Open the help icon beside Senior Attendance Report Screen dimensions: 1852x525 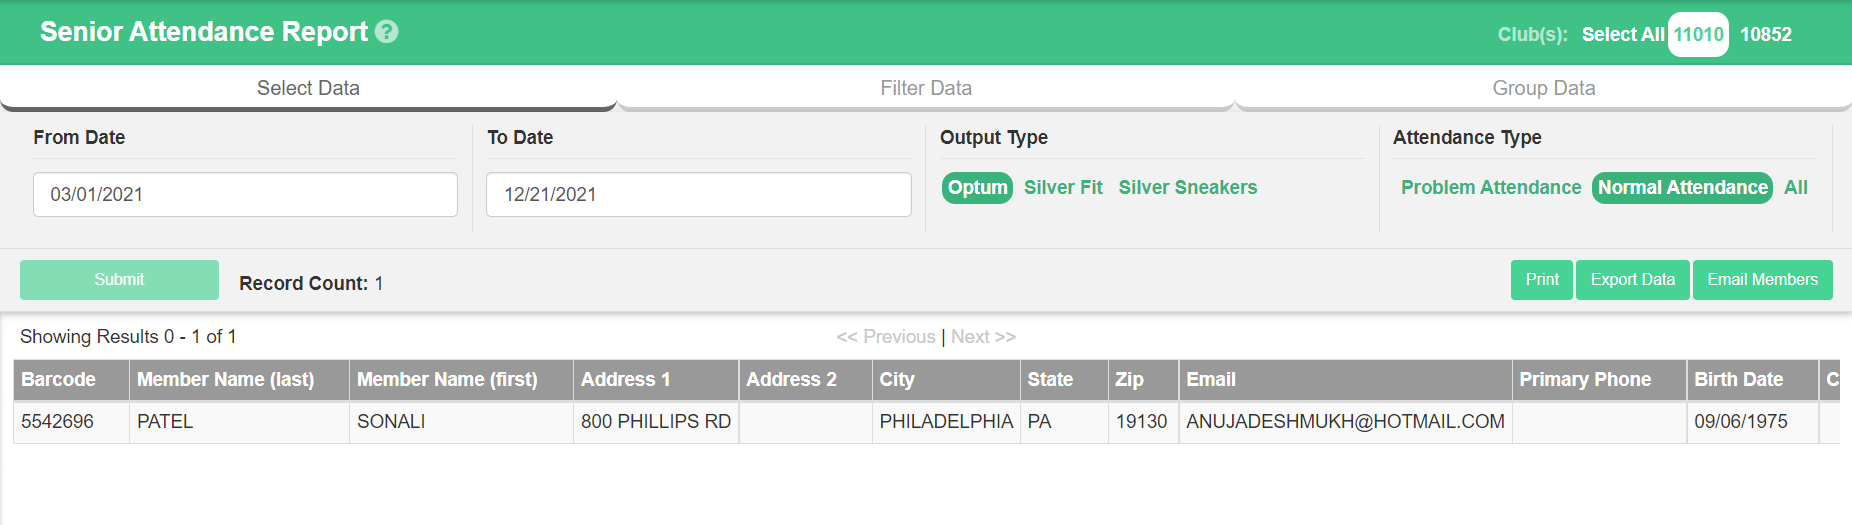coord(387,32)
